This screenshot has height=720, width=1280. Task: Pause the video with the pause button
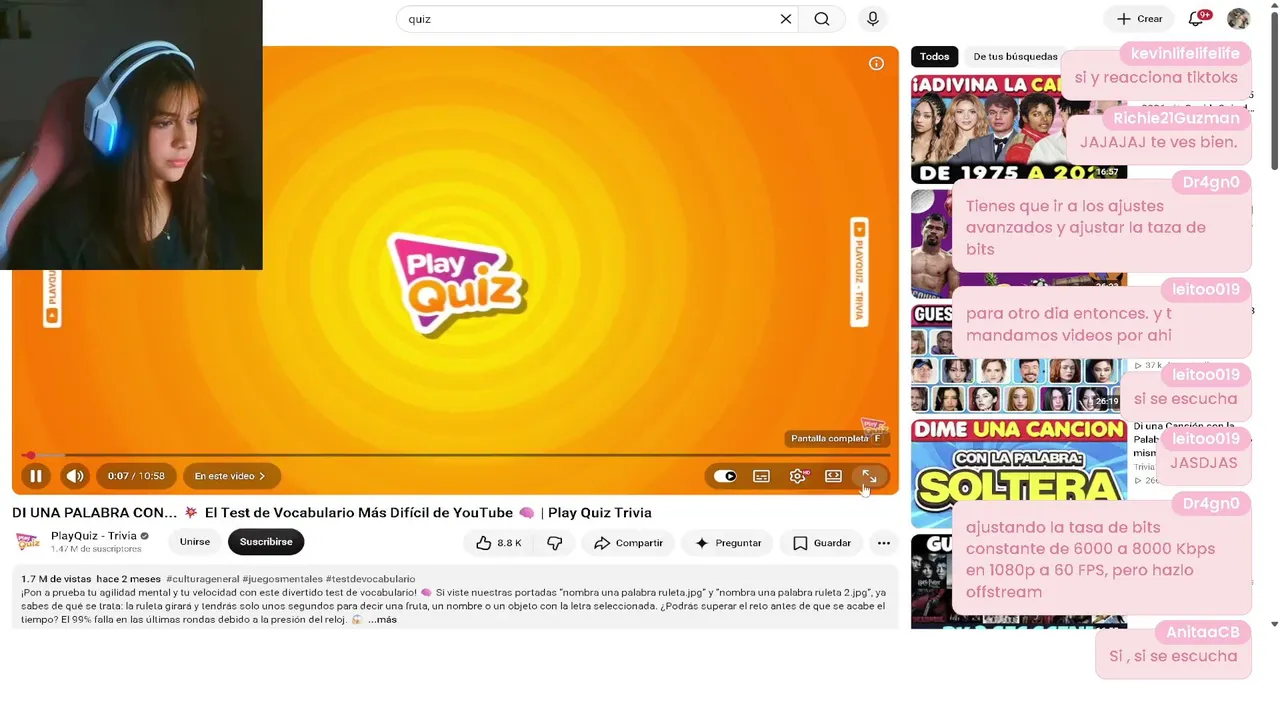pos(35,476)
